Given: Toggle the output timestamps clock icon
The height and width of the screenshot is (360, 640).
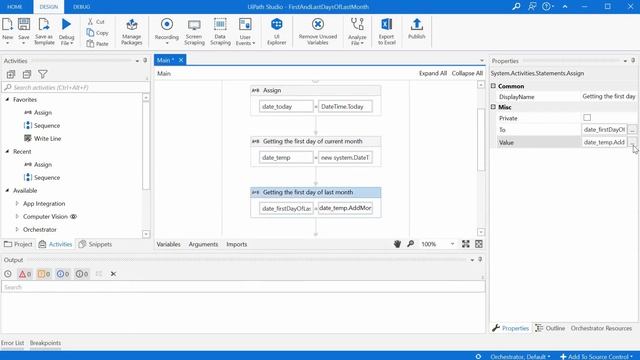Looking at the screenshot, I should pos(8,274).
